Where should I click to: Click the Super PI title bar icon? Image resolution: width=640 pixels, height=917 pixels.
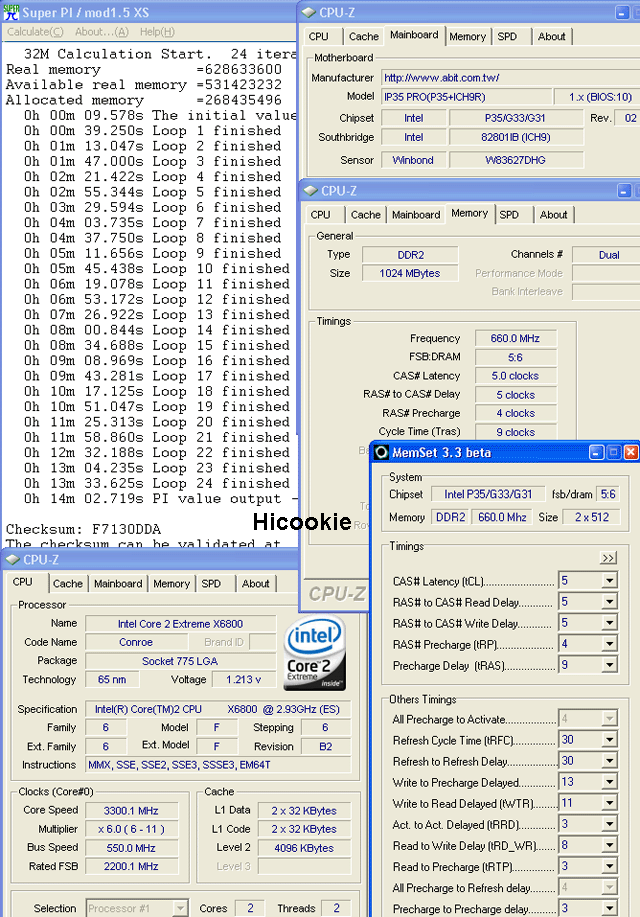[x=11, y=12]
